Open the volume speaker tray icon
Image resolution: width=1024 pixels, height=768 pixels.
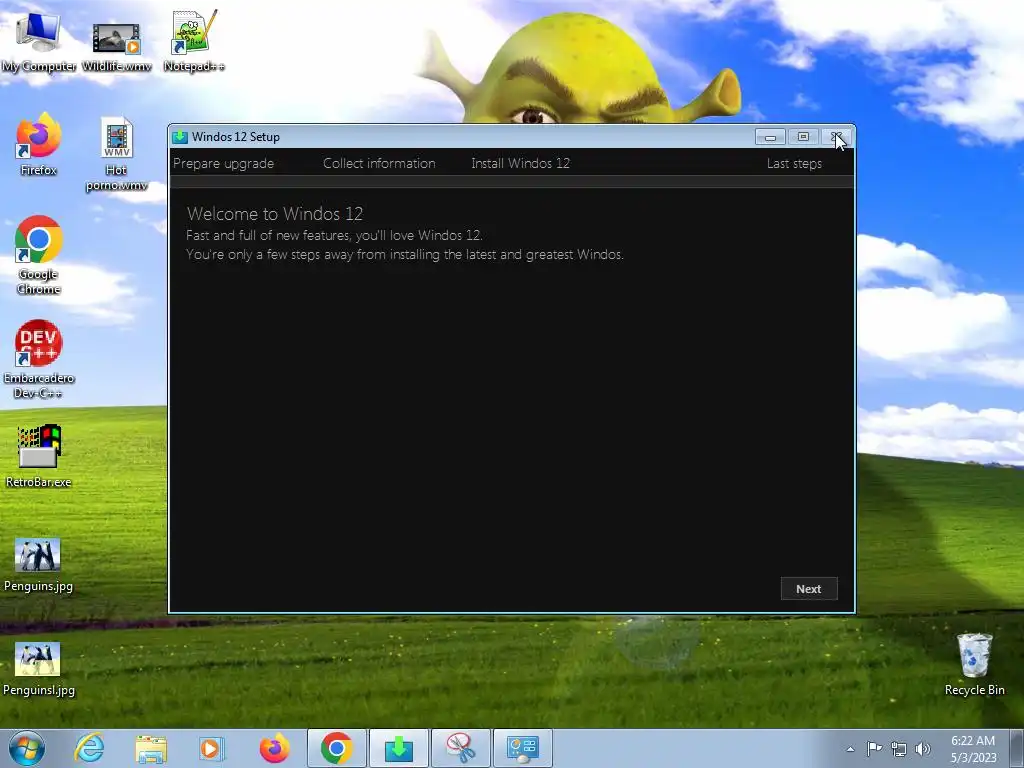923,749
